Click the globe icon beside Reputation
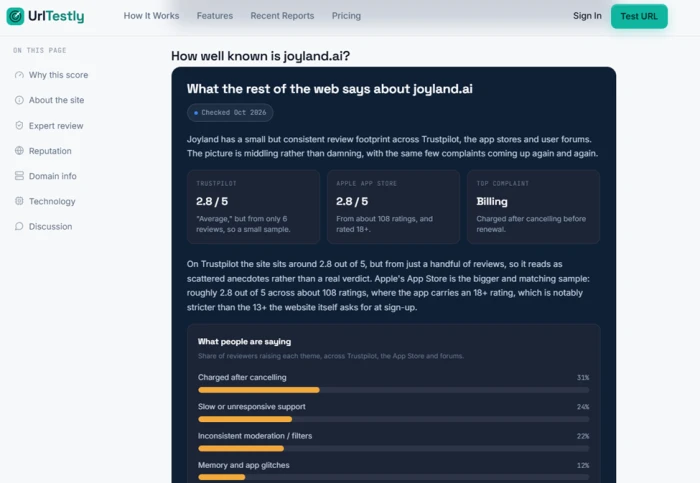700x483 pixels. point(19,150)
